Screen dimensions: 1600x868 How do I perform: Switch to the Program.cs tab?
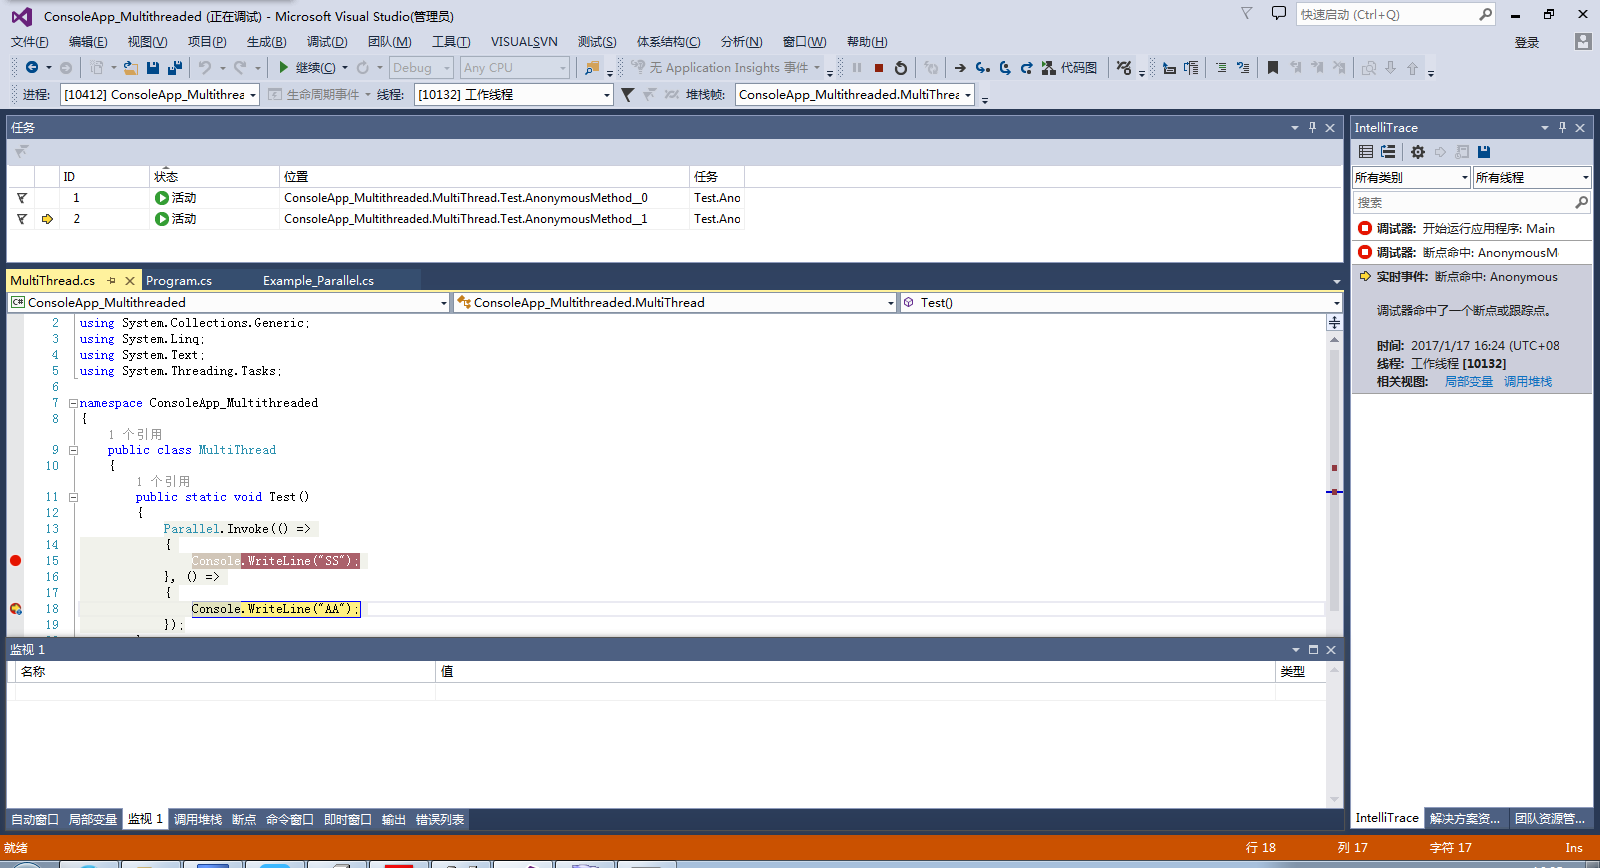pyautogui.click(x=179, y=281)
